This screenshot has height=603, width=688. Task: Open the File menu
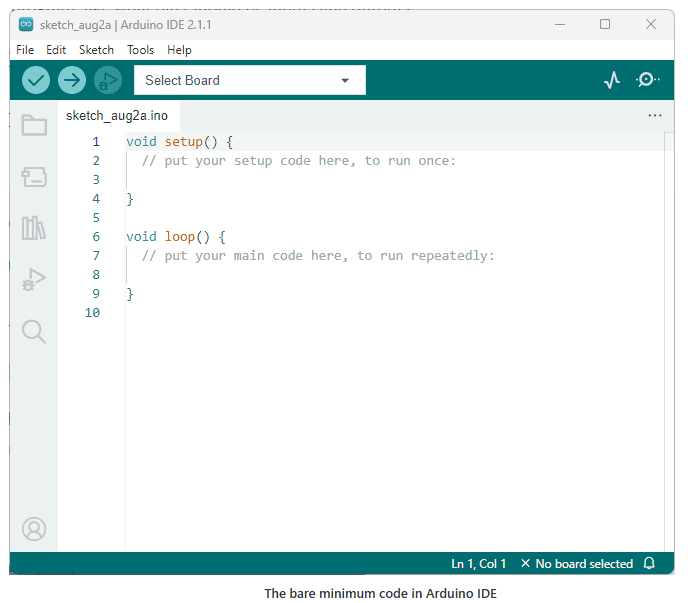point(25,49)
